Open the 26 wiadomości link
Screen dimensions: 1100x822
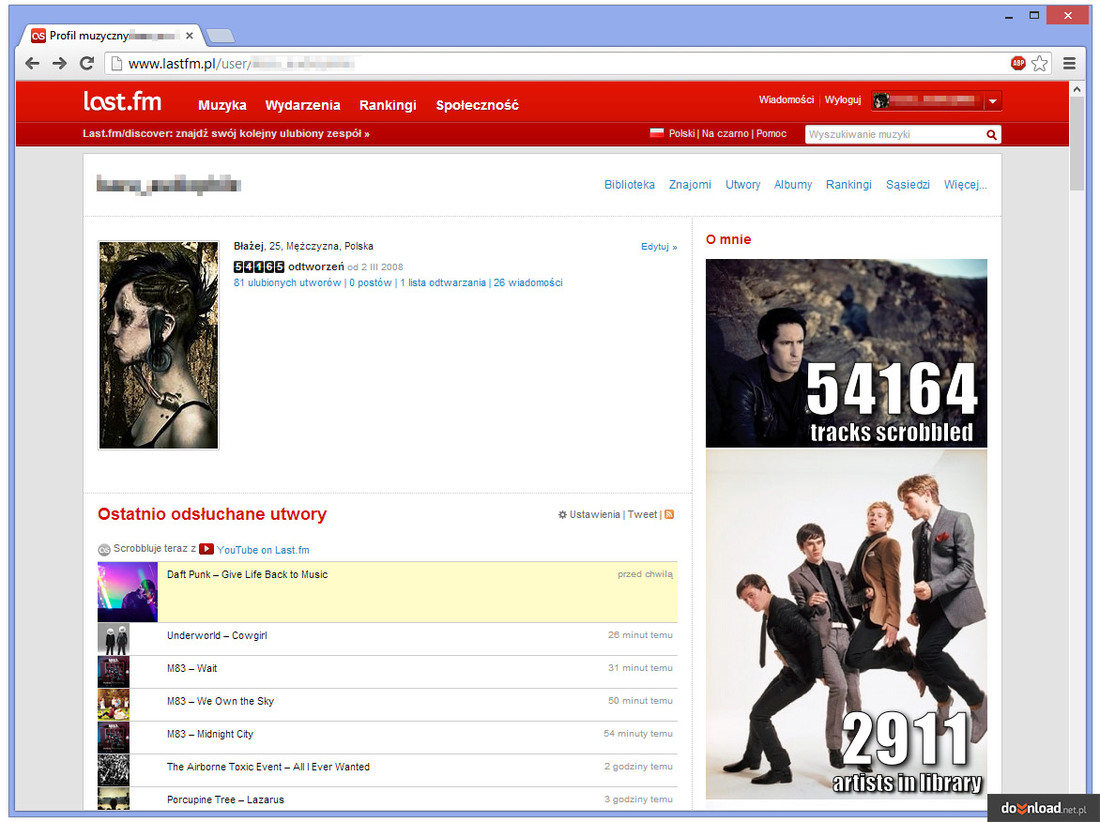(x=528, y=283)
